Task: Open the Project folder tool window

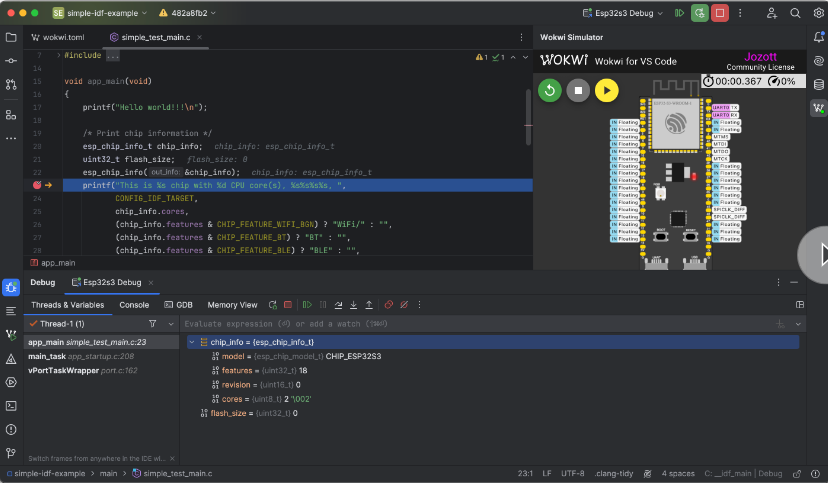Action: [11, 37]
